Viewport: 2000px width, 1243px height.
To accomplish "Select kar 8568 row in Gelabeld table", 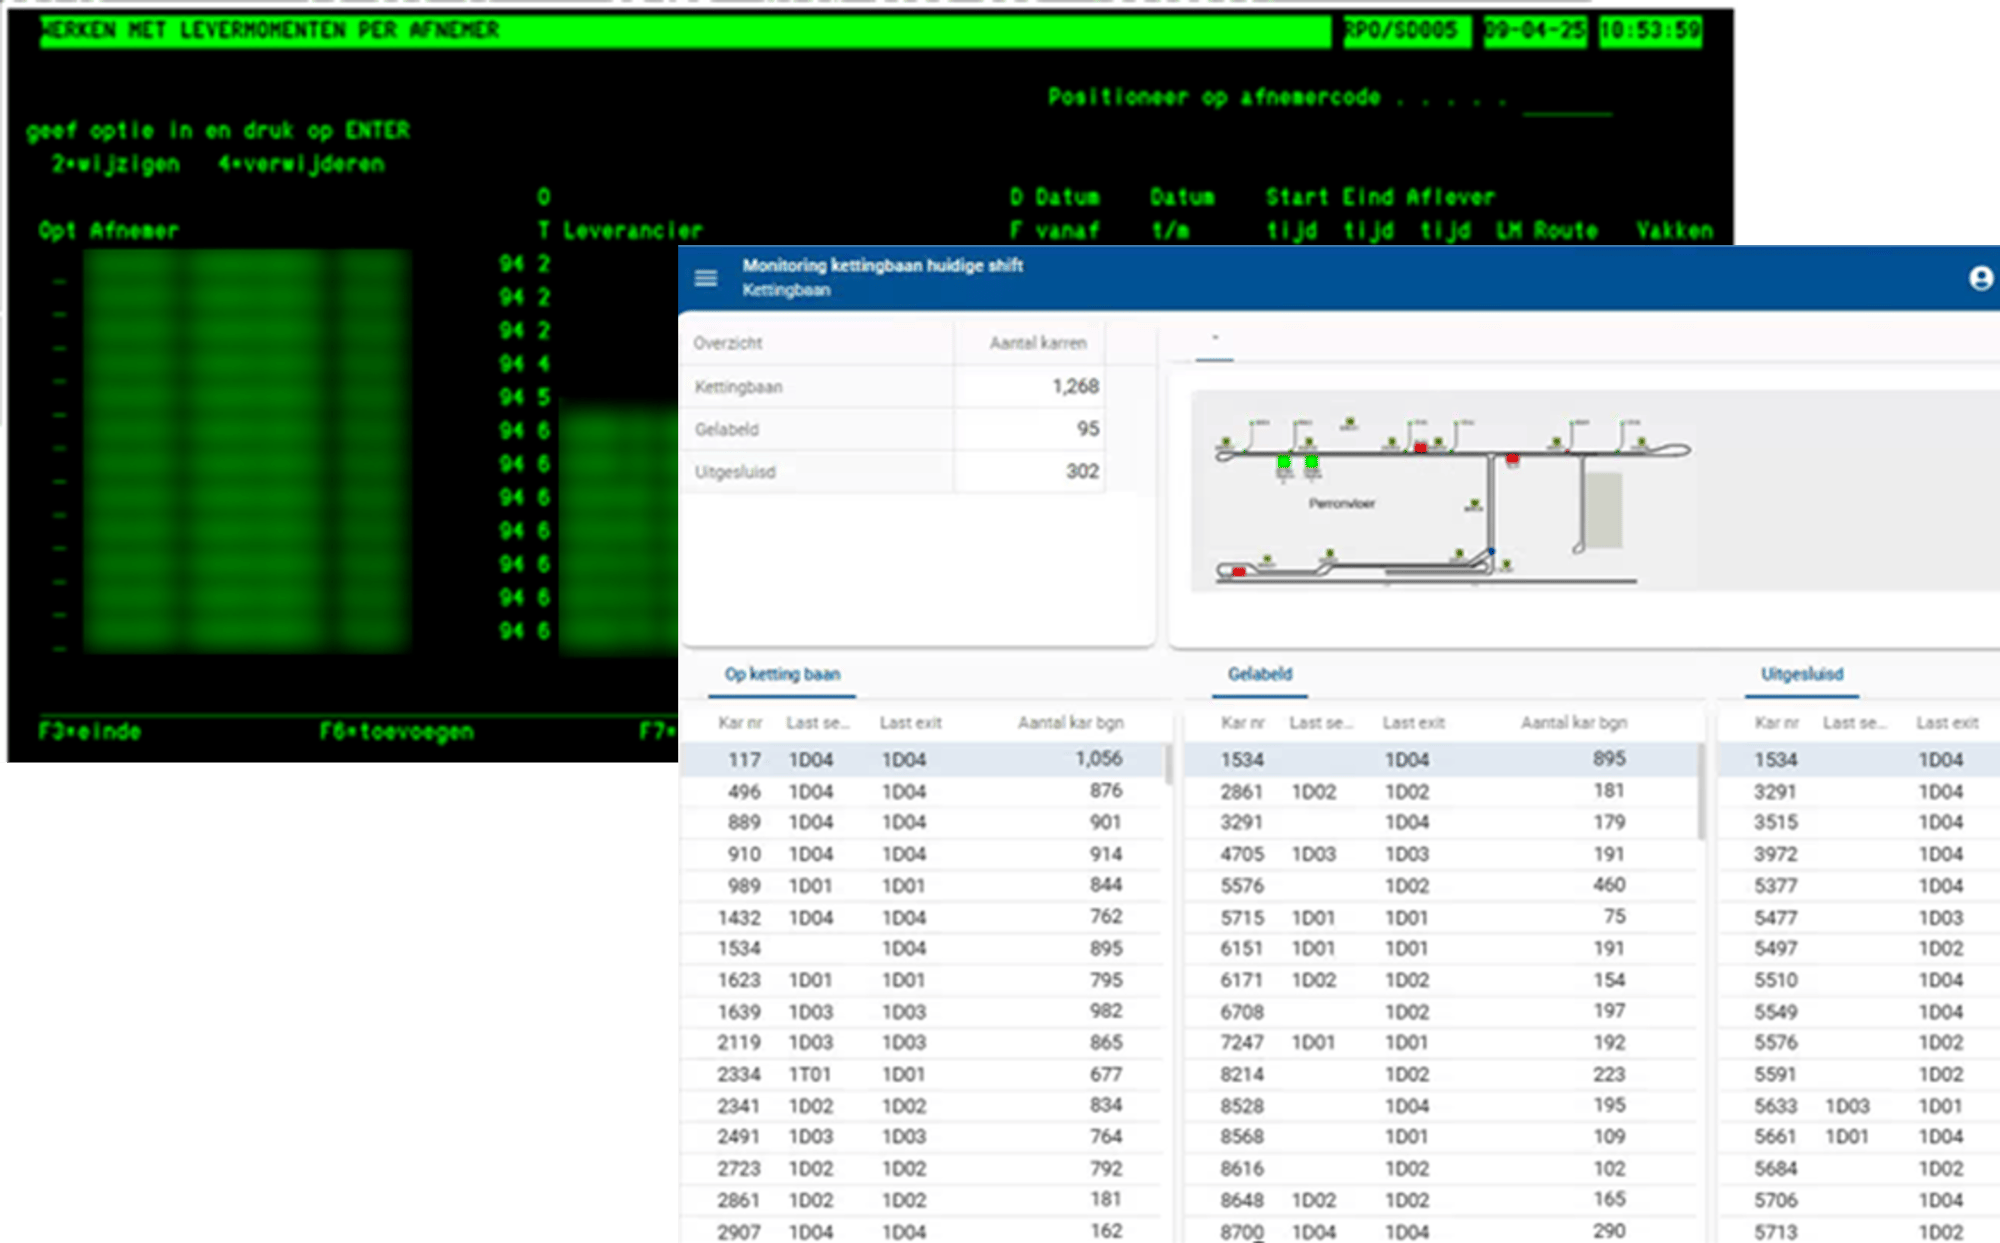I will point(1440,1137).
